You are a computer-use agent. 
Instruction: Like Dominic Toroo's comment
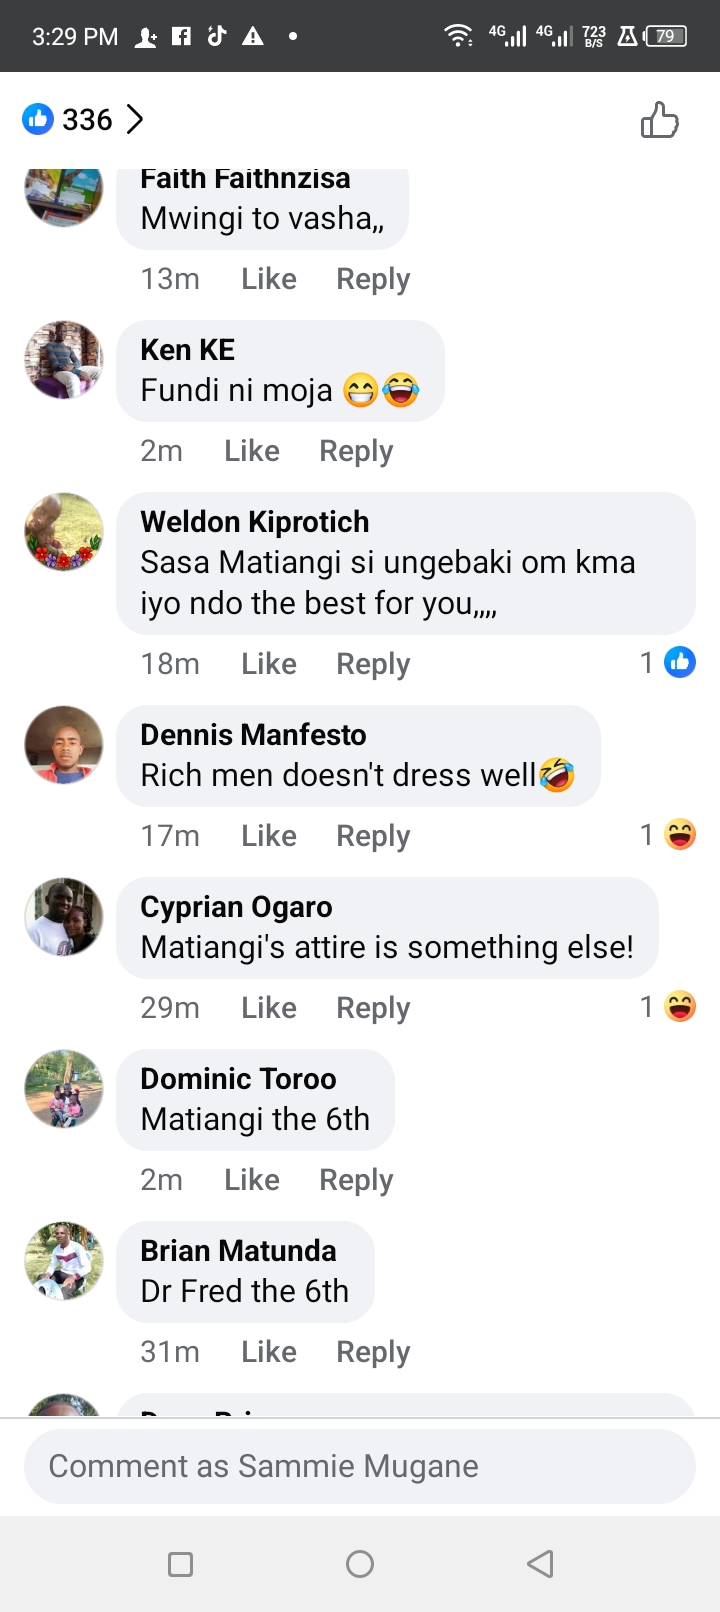click(251, 1180)
